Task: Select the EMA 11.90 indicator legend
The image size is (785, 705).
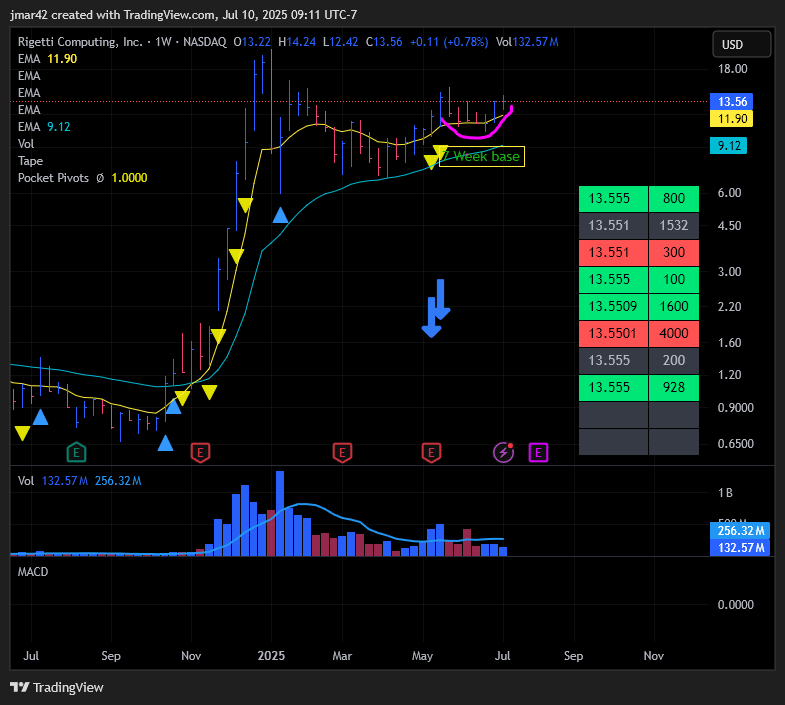Action: 48,59
